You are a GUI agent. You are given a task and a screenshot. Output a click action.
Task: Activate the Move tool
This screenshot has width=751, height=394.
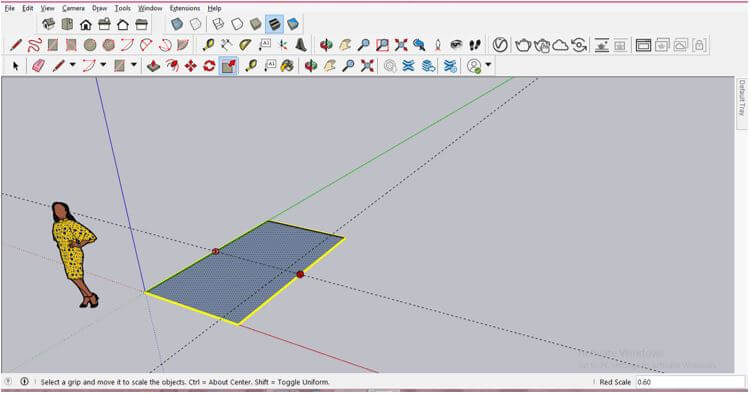(191, 66)
